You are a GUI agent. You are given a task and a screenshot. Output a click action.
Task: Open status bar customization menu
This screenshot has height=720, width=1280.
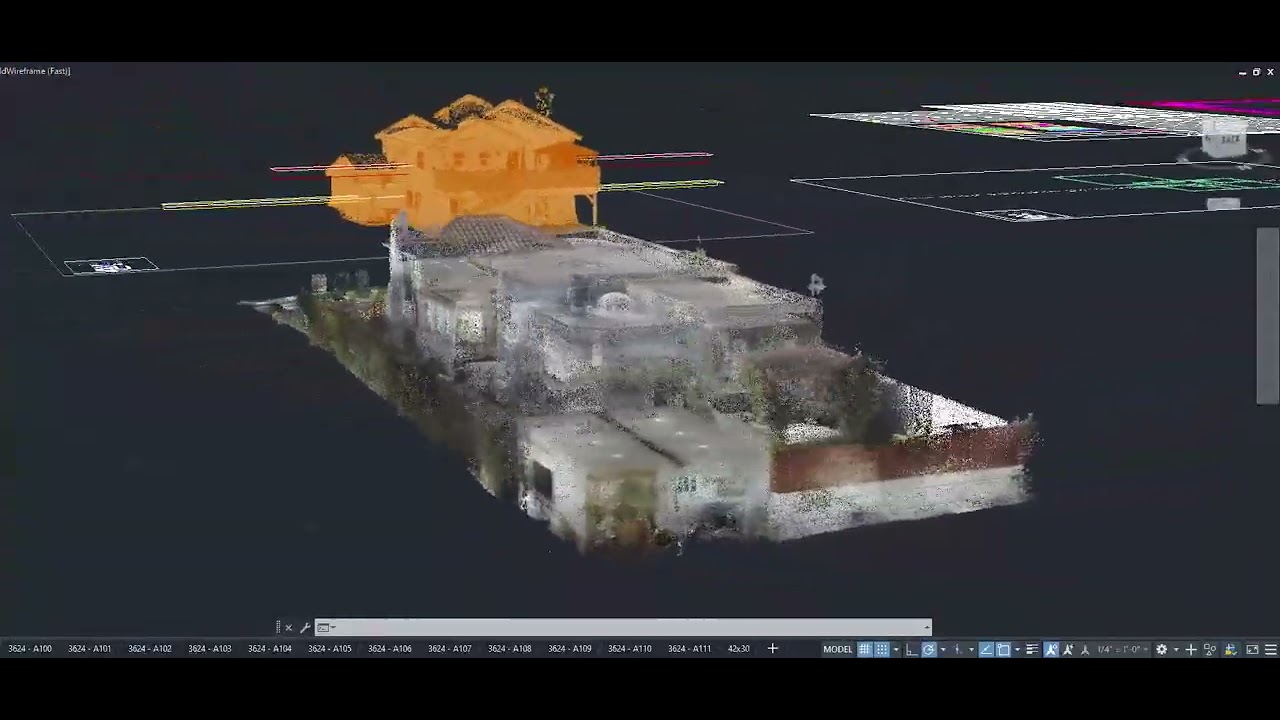click(x=1270, y=649)
